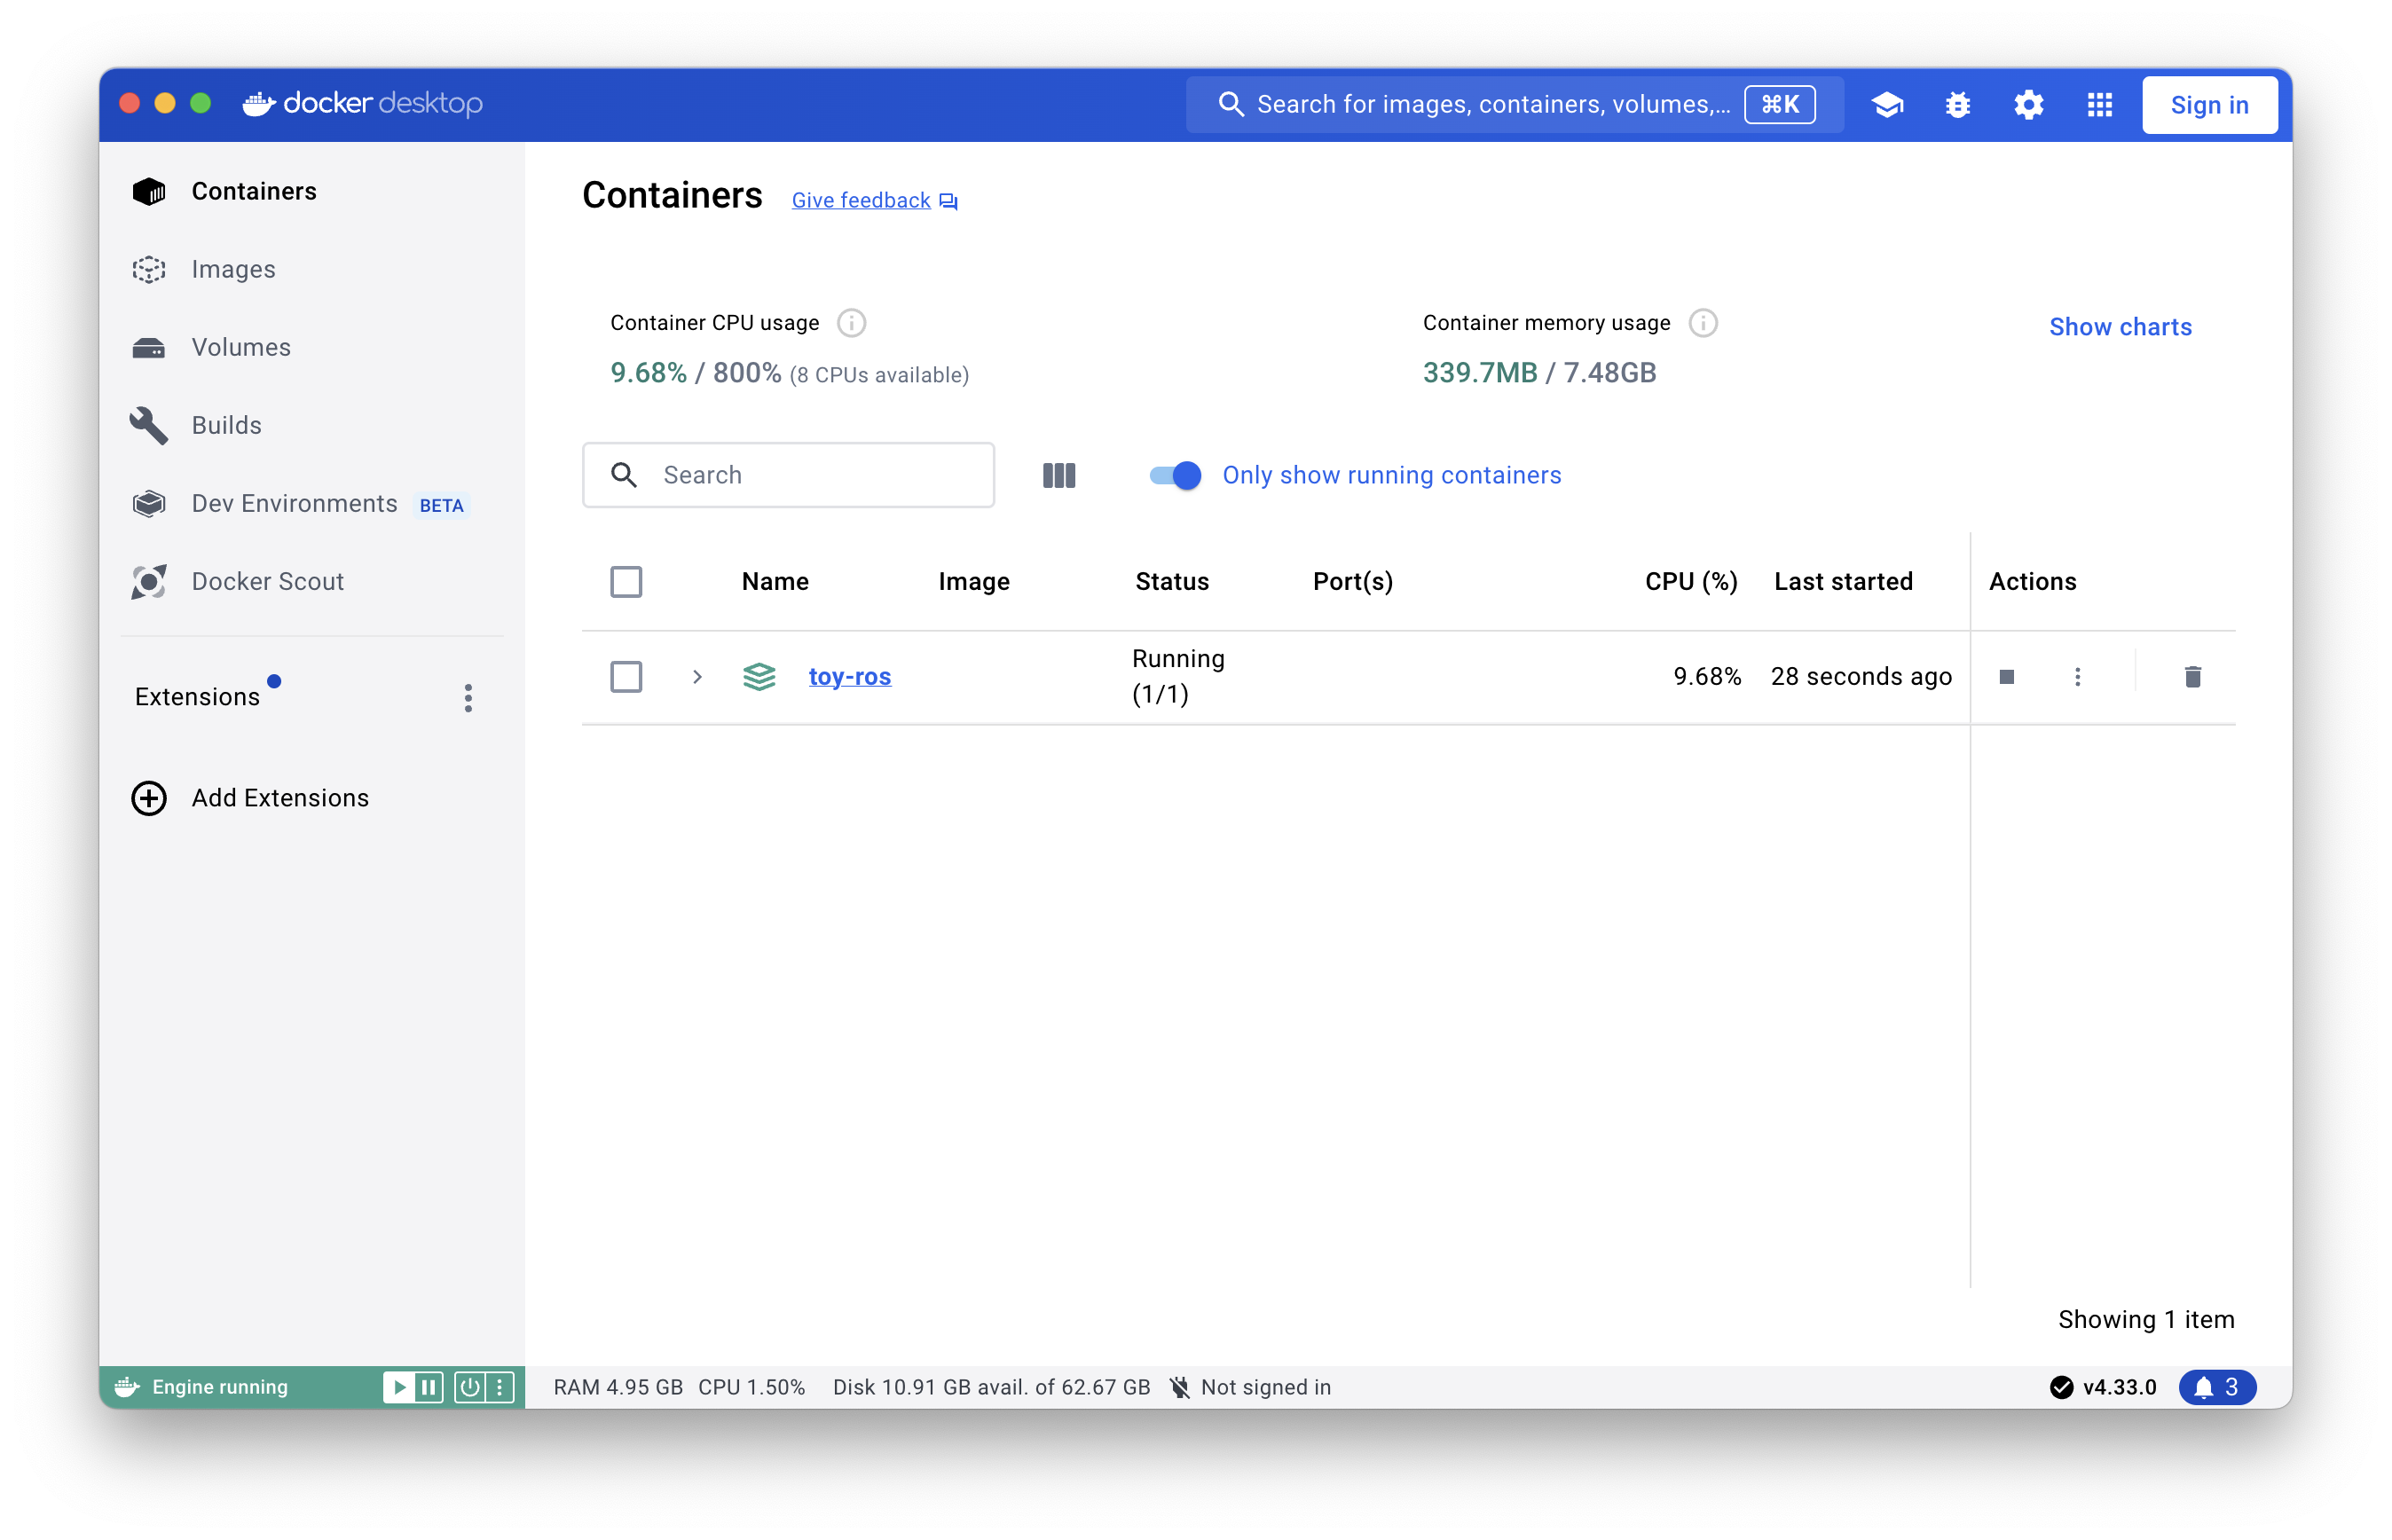Click the Docker Desktop whale logo

[259, 103]
